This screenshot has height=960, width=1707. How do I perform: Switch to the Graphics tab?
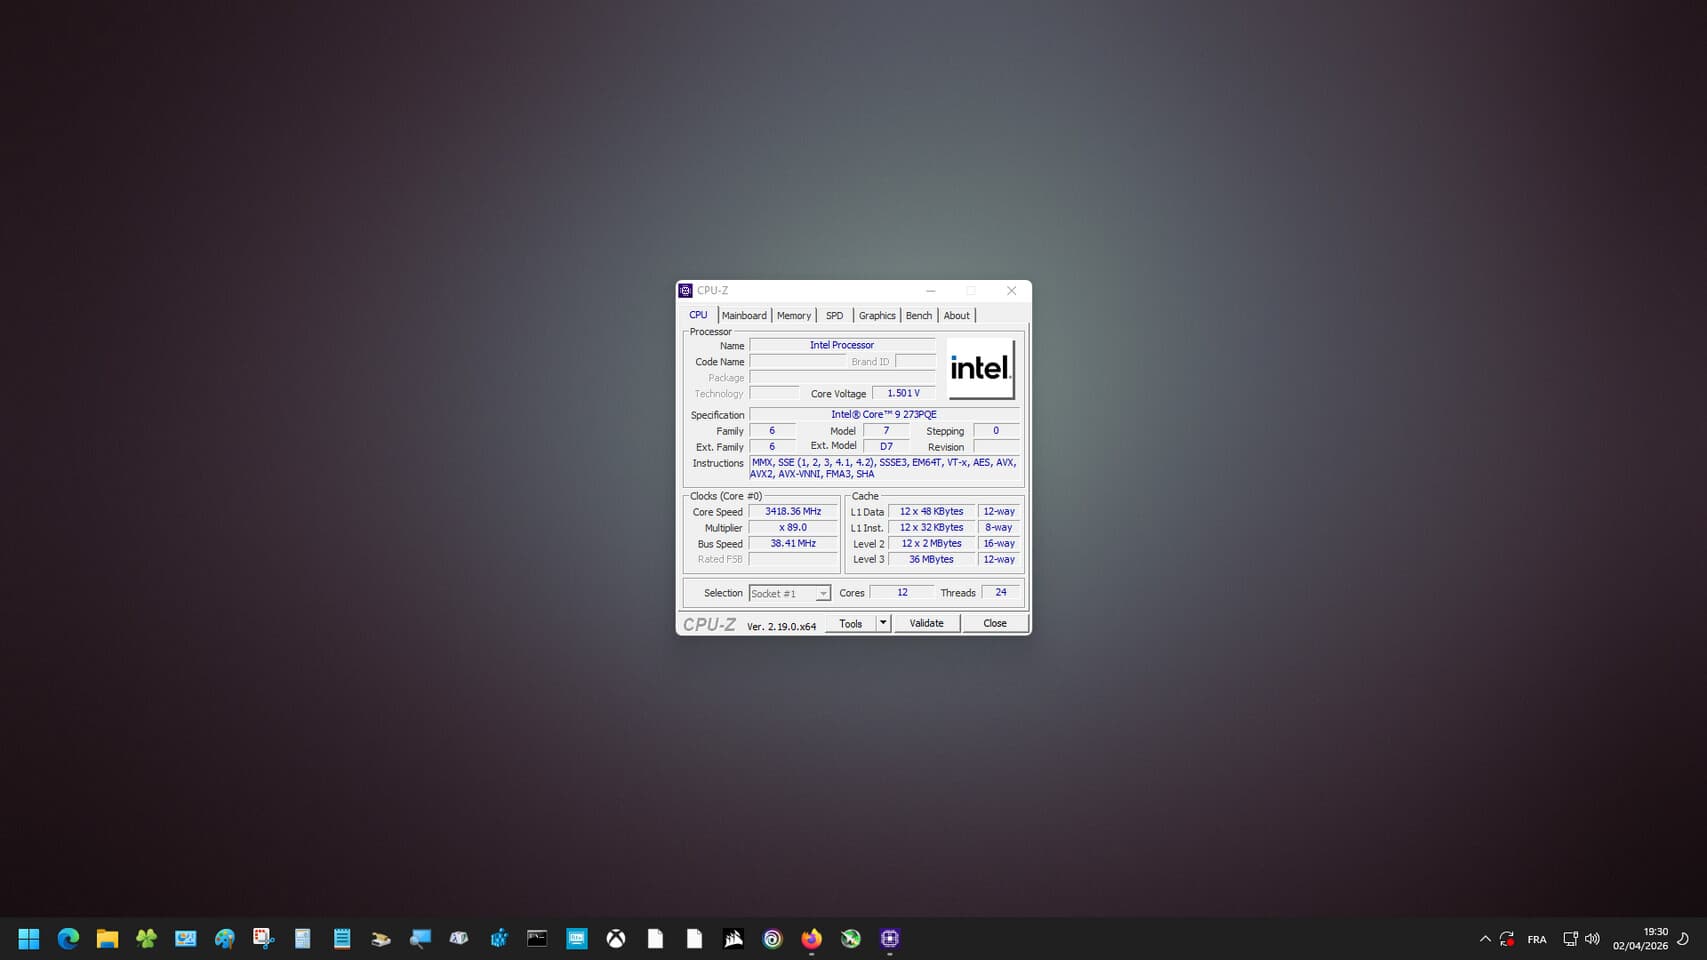(x=876, y=315)
